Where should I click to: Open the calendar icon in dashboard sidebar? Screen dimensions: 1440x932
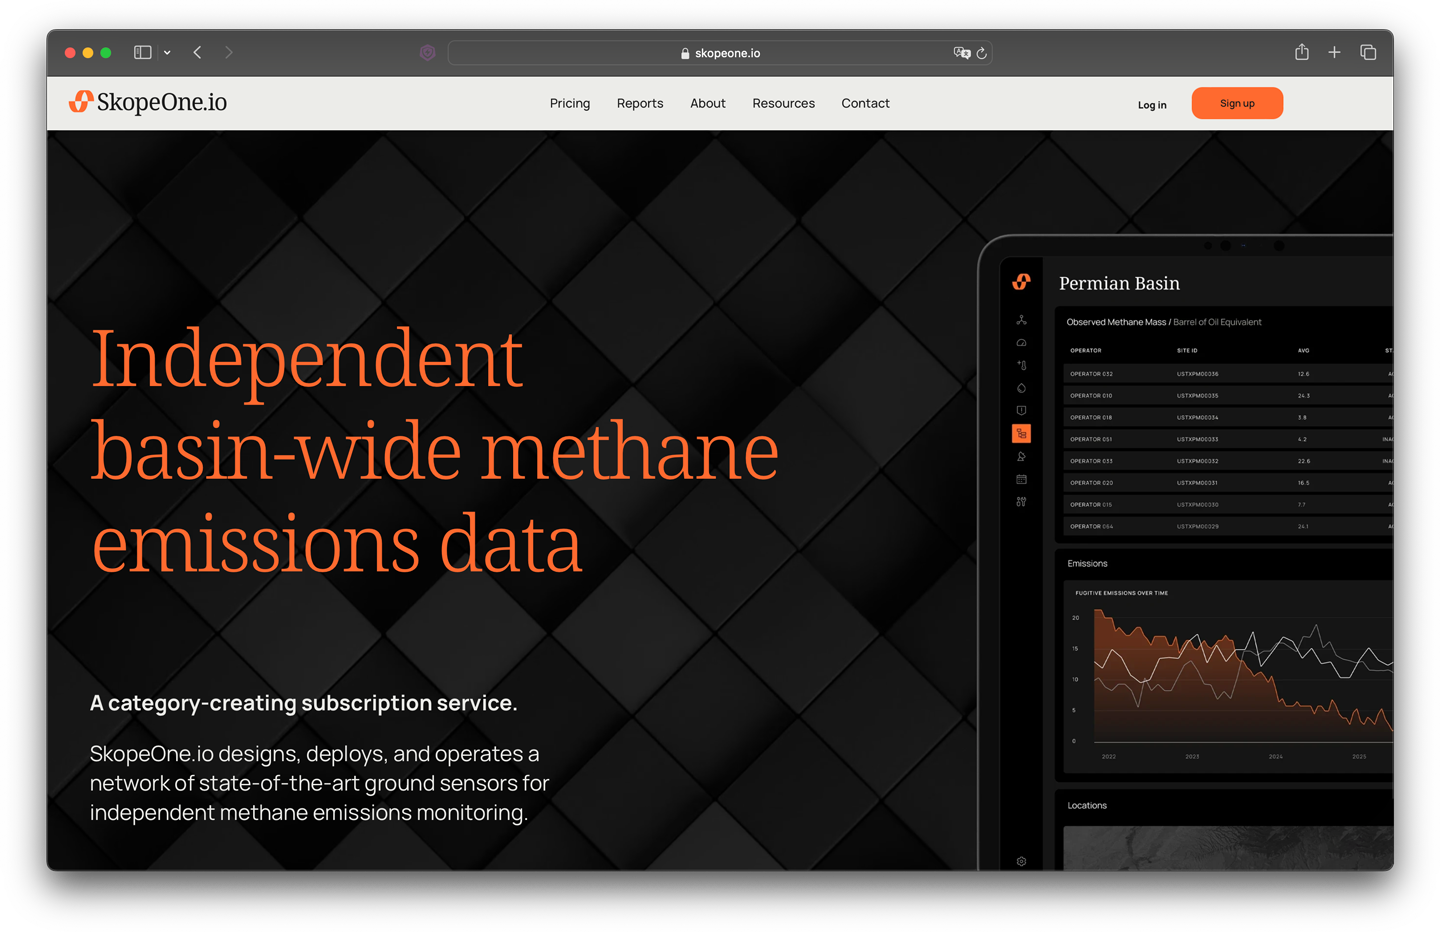pyautogui.click(x=1021, y=480)
